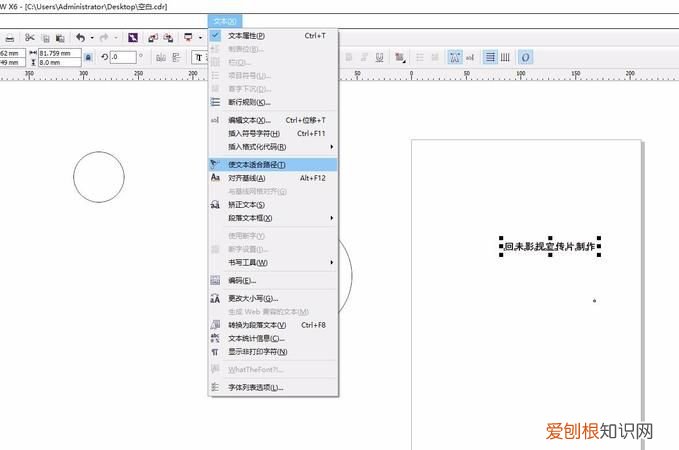Click the Copy icon in the toolbar
Image resolution: width=679 pixels, height=450 pixels.
(45, 38)
